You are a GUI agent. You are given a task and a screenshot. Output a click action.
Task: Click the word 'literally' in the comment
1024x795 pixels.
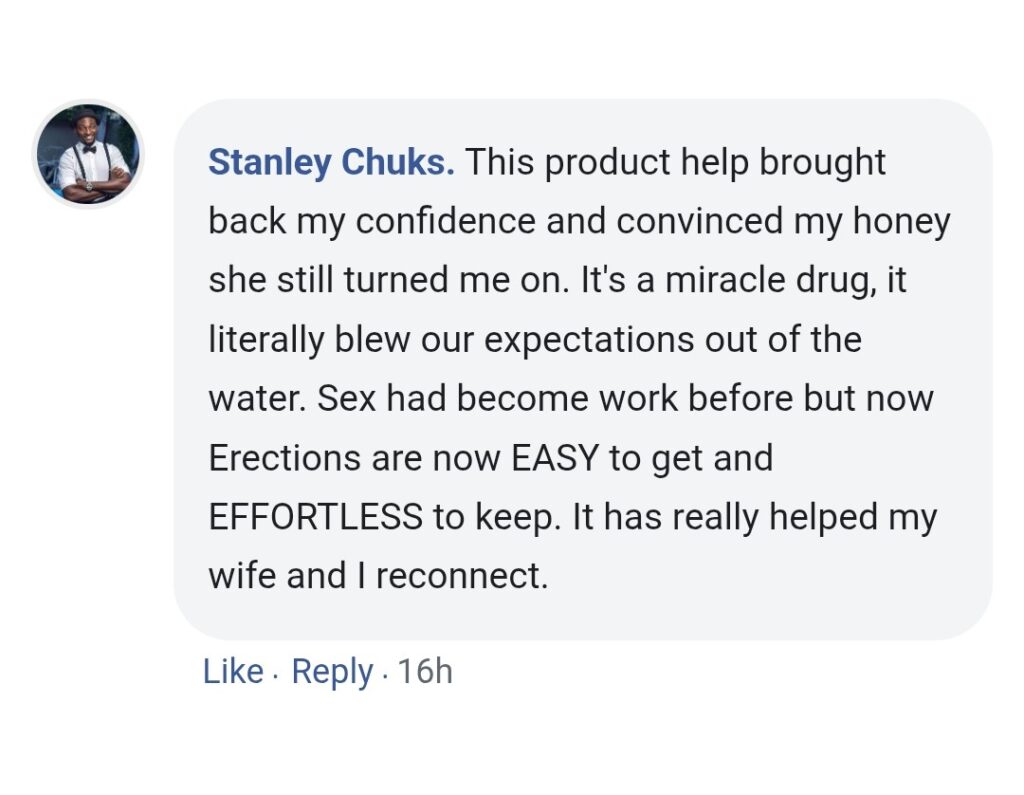point(266,340)
